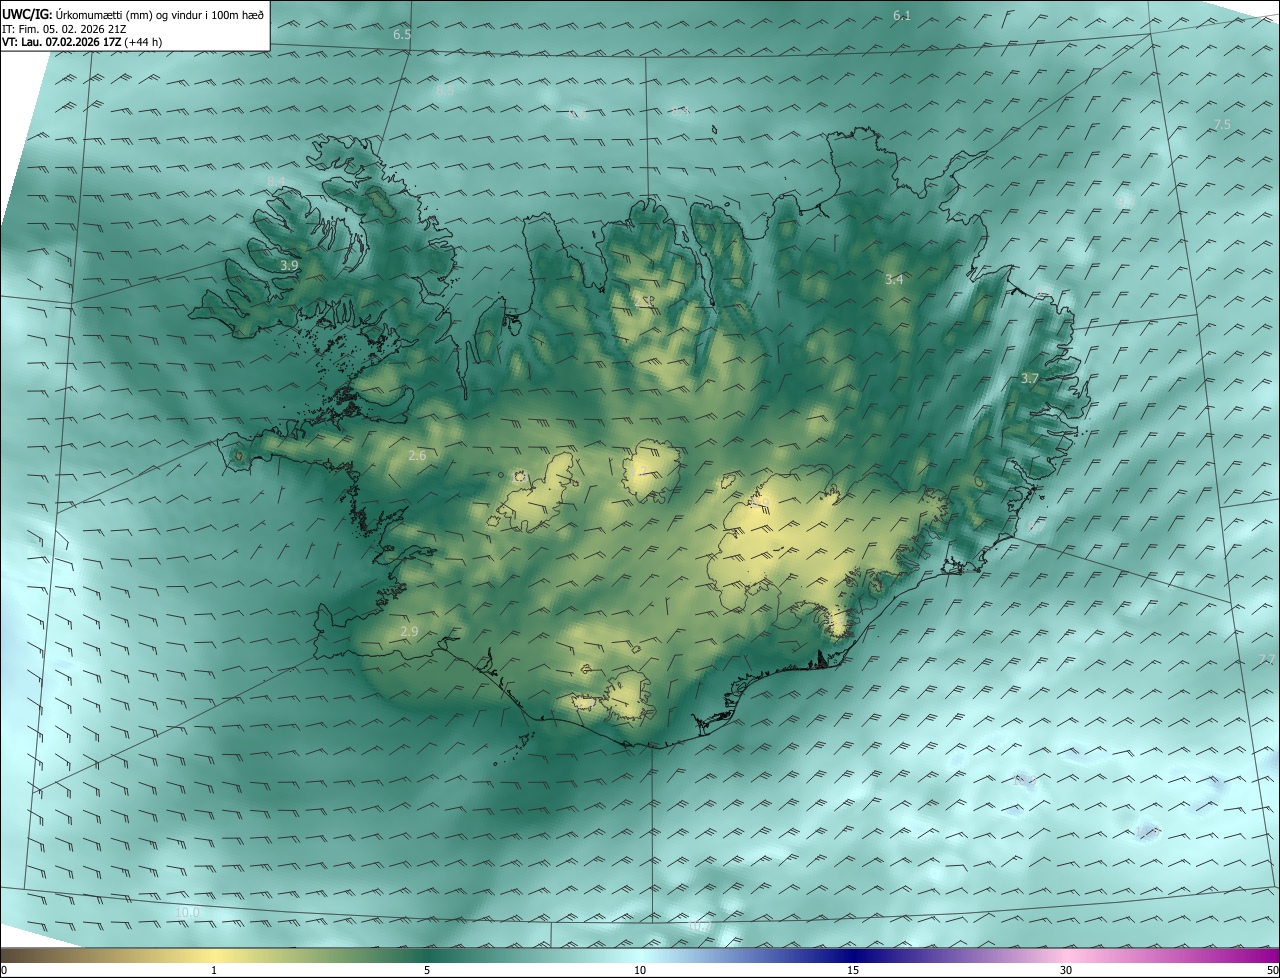
Task: Click the dark navy section of the color scale
Action: pyautogui.click(x=853, y=956)
